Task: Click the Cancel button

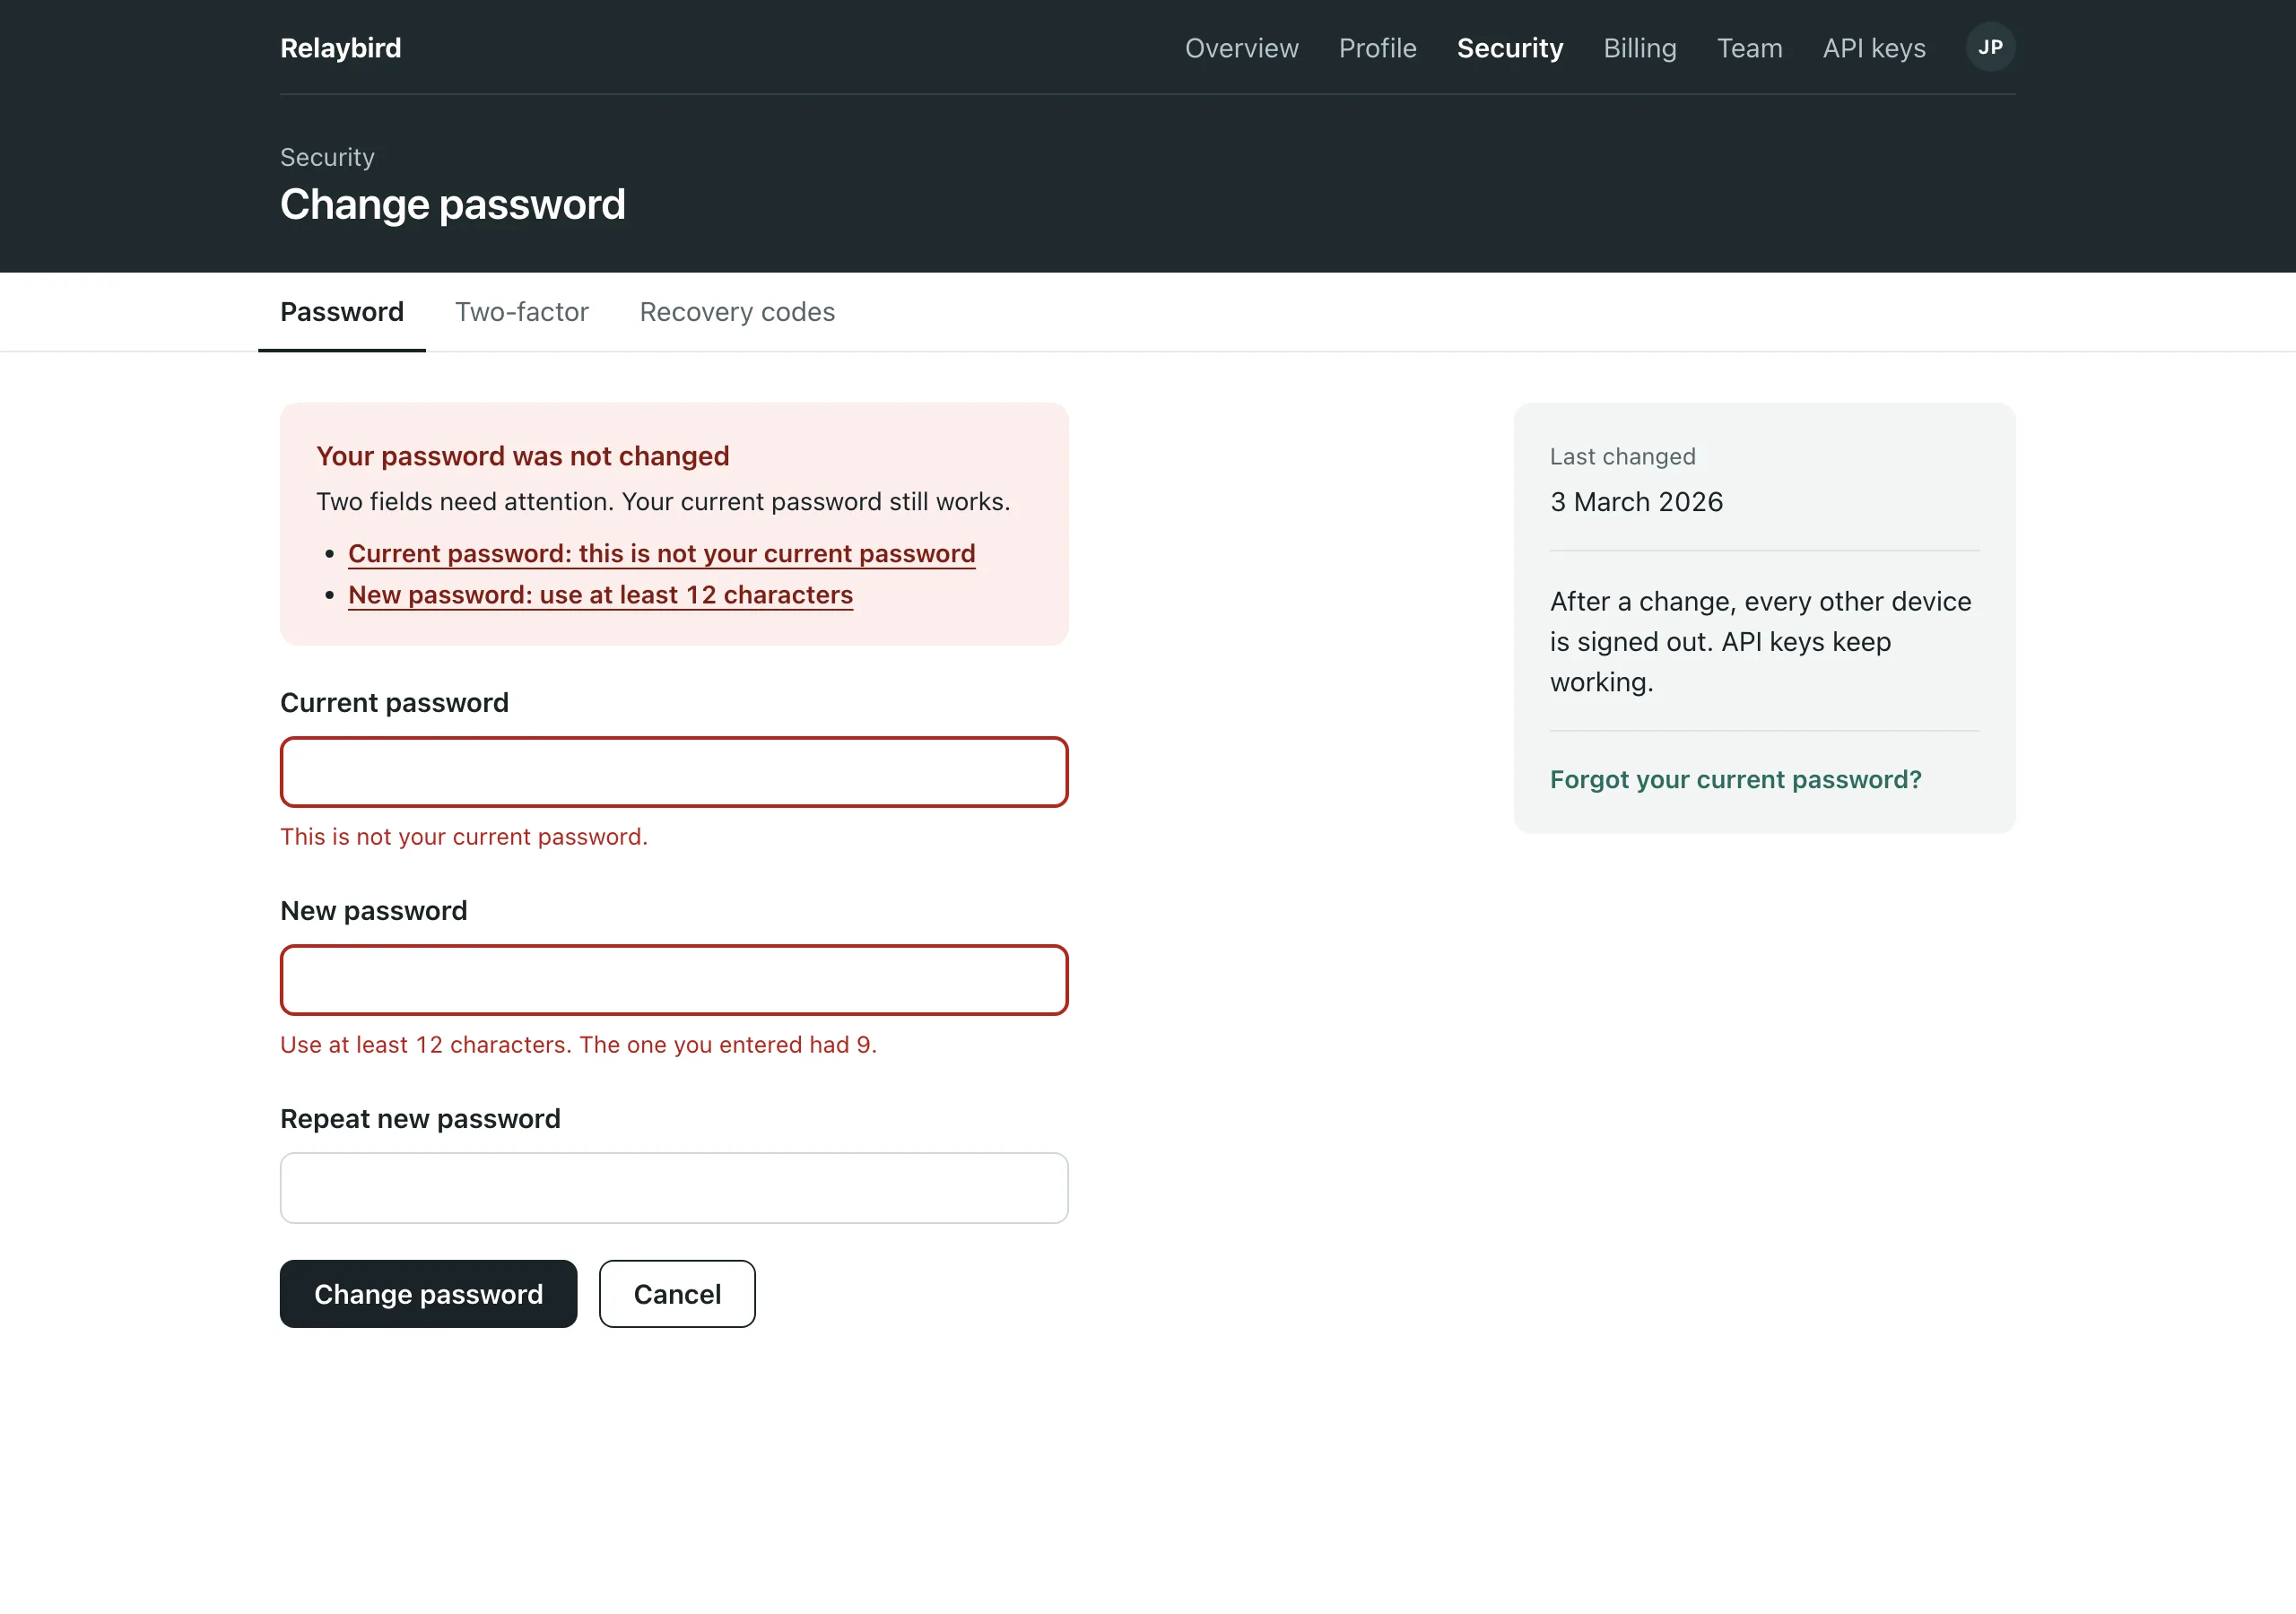Action: tap(677, 1294)
